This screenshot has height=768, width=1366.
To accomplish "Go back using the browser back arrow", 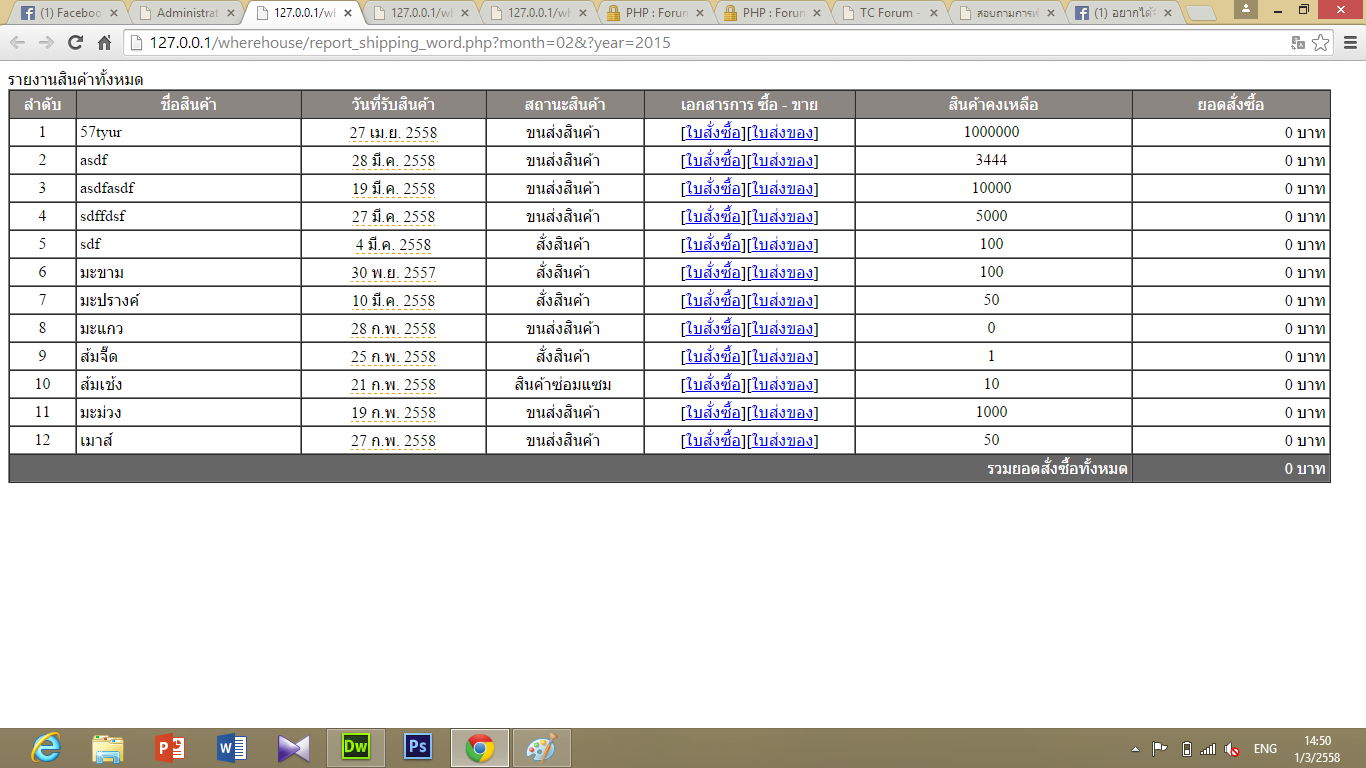I will coord(18,43).
